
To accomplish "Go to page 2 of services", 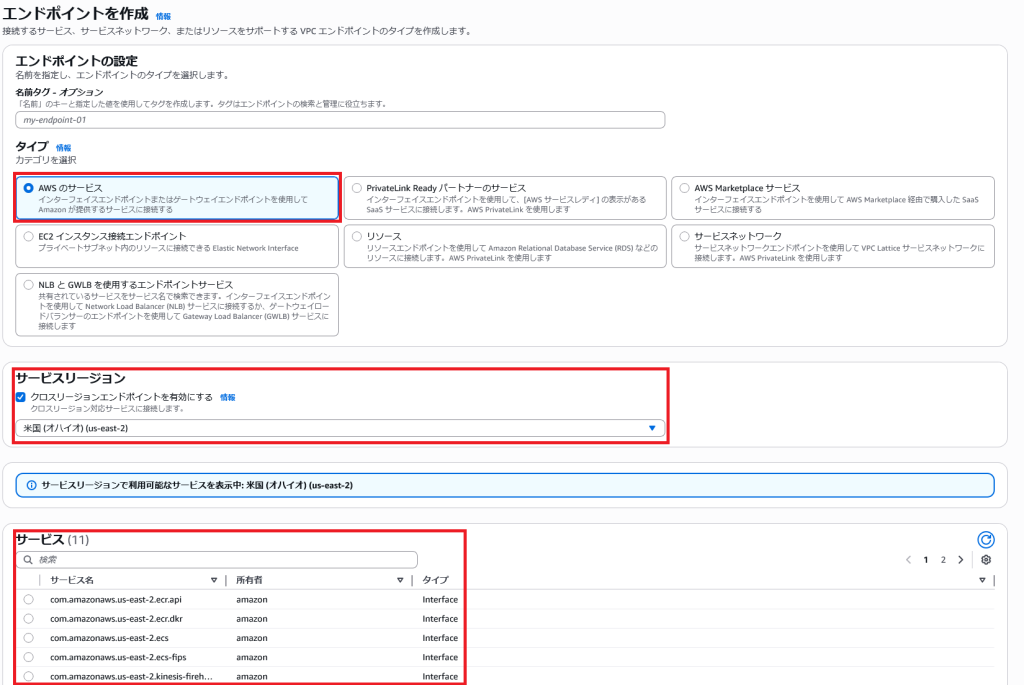I will click(943, 559).
